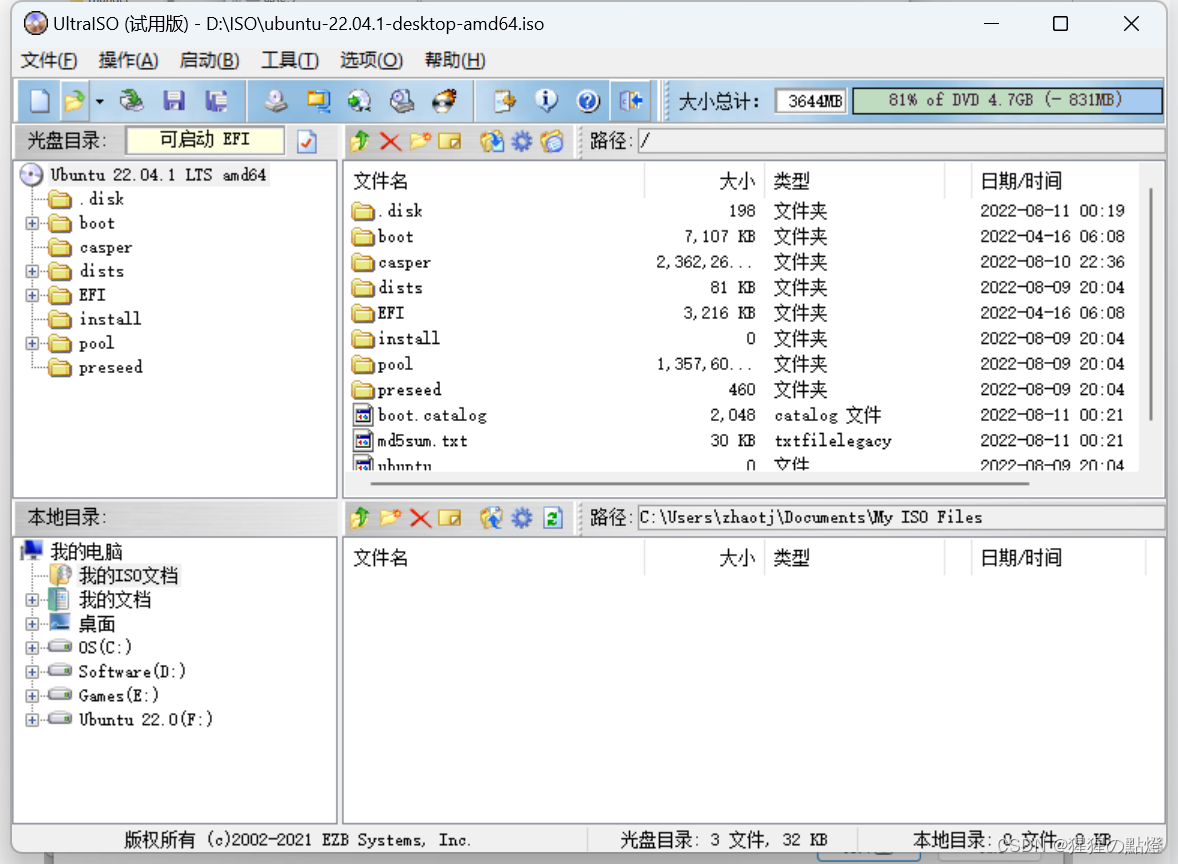Viewport: 1178px width, 864px height.
Task: Select boot.catalog in disc file list
Action: pyautogui.click(x=432, y=415)
